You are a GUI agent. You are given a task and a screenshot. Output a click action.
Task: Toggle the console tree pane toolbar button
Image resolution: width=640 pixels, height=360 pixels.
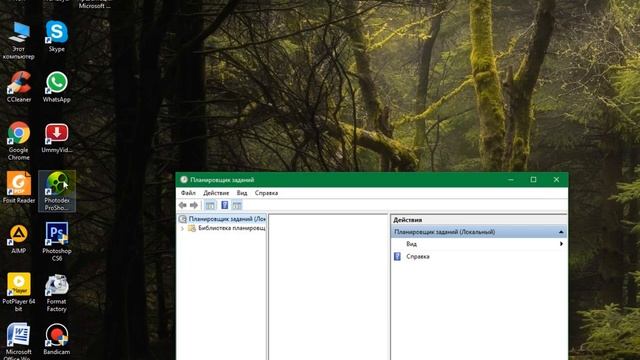pos(210,205)
